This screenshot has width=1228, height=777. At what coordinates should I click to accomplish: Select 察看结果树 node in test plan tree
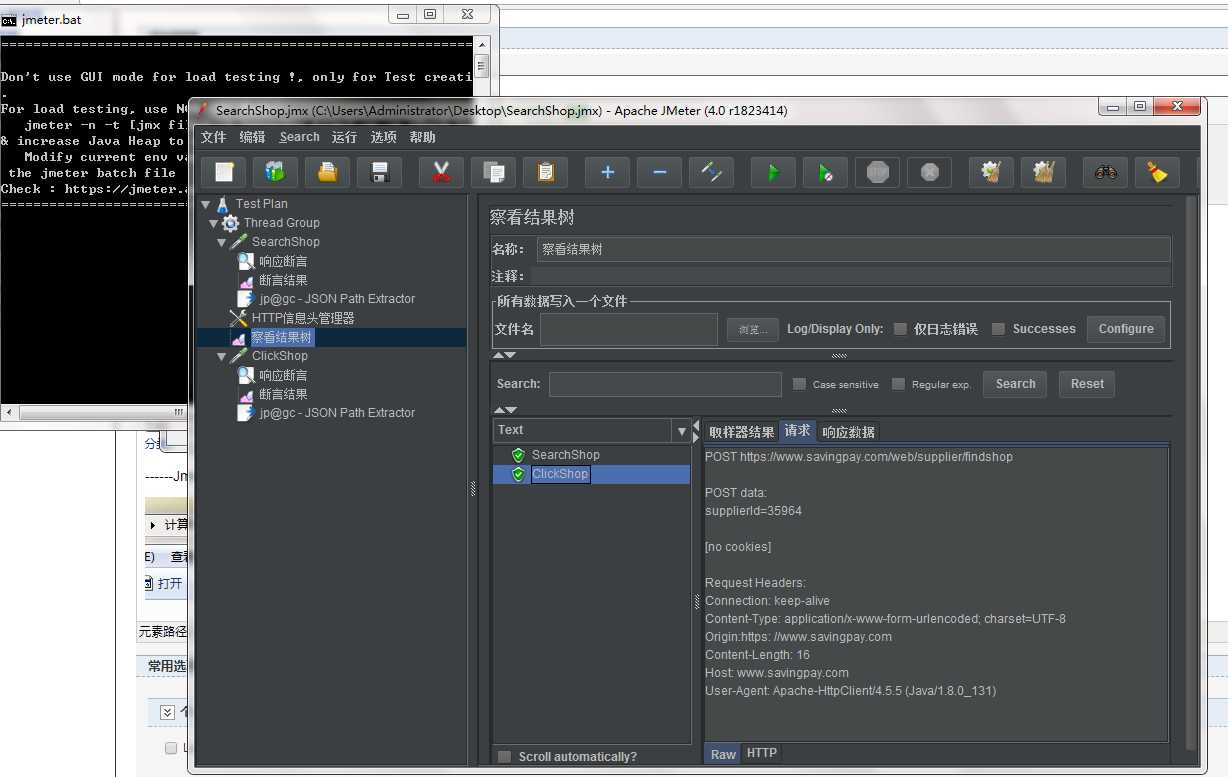pos(281,338)
